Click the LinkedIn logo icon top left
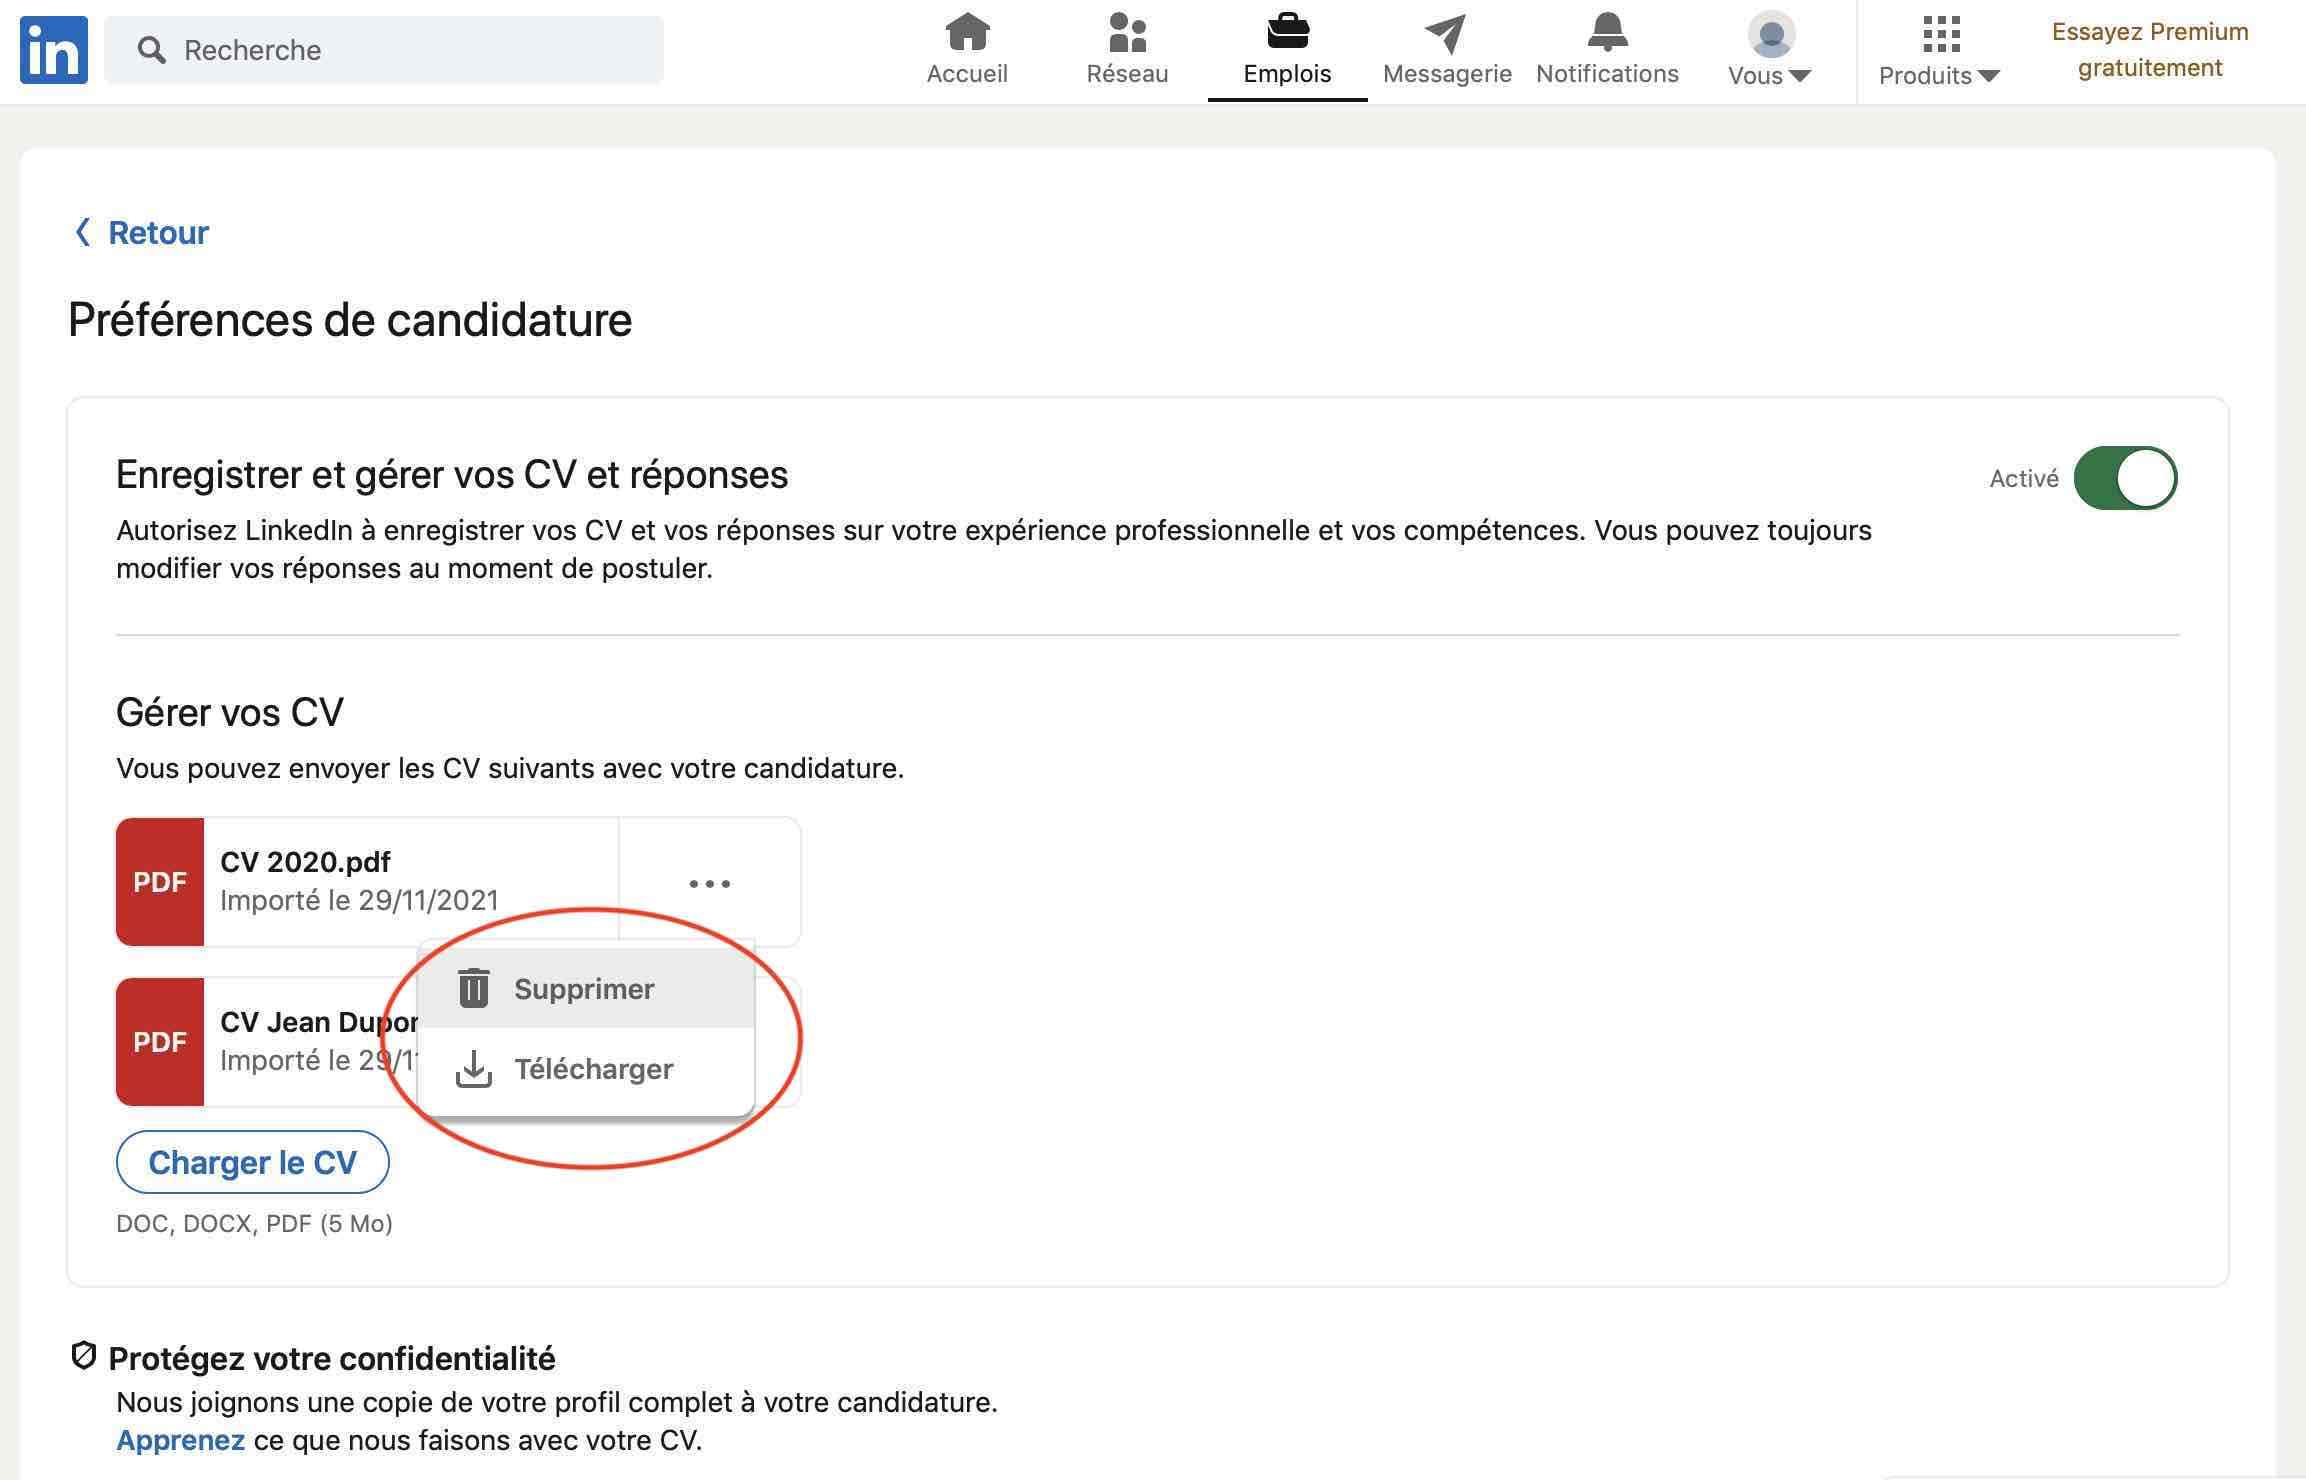Screen dimensions: 2306x1480 (50, 49)
